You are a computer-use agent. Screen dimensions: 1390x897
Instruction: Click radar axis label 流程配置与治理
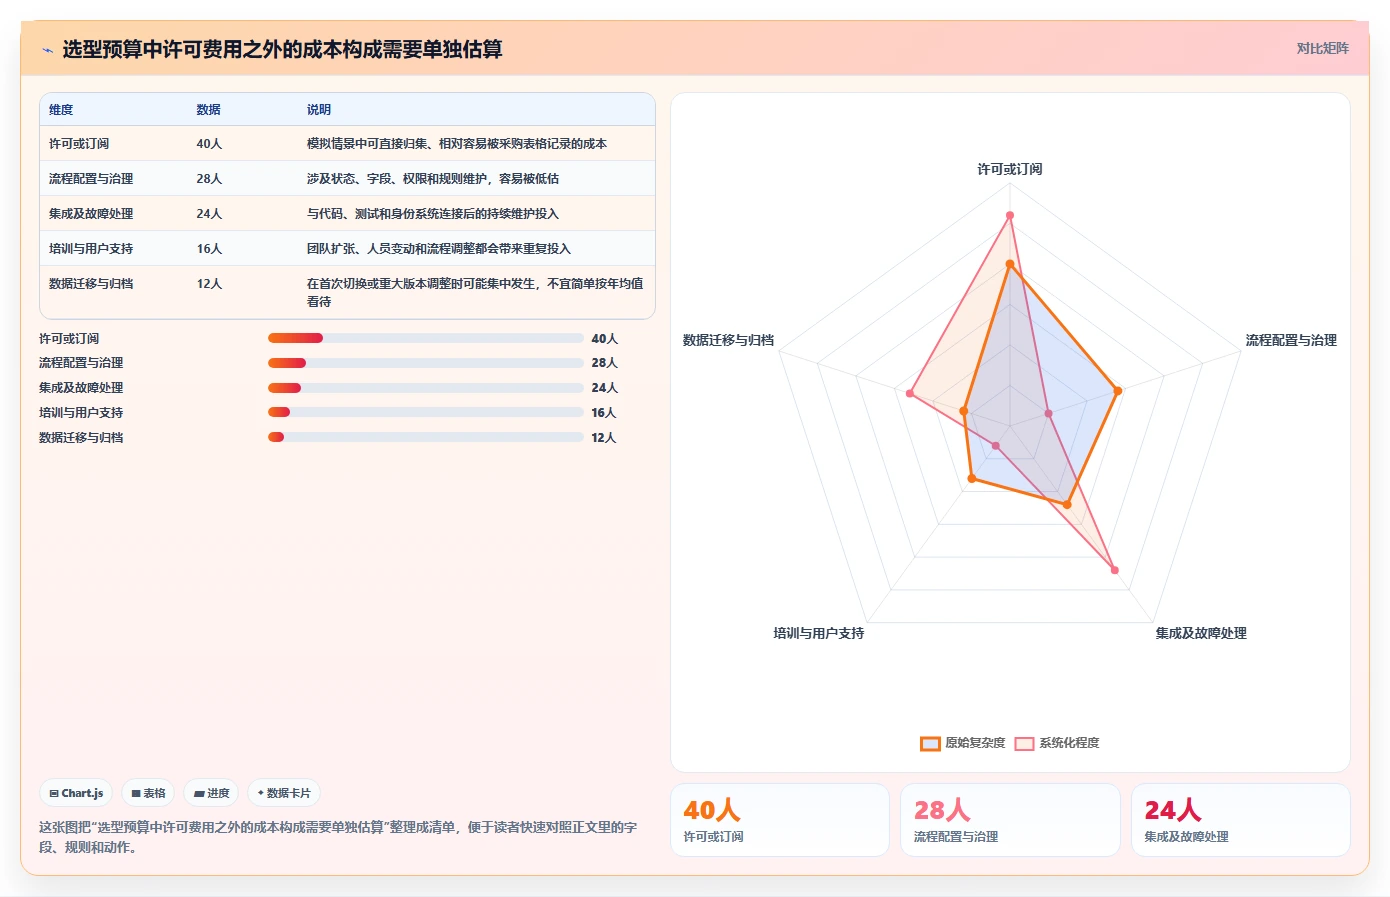coord(1290,340)
